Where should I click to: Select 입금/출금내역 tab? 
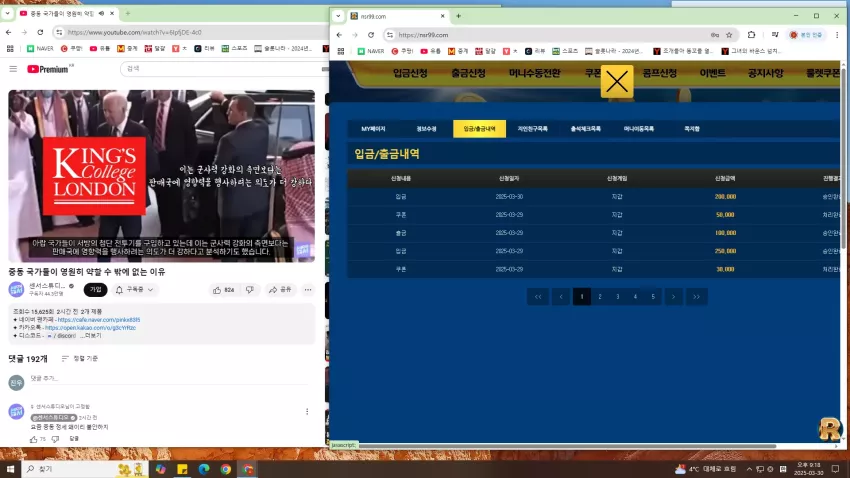pos(479,129)
